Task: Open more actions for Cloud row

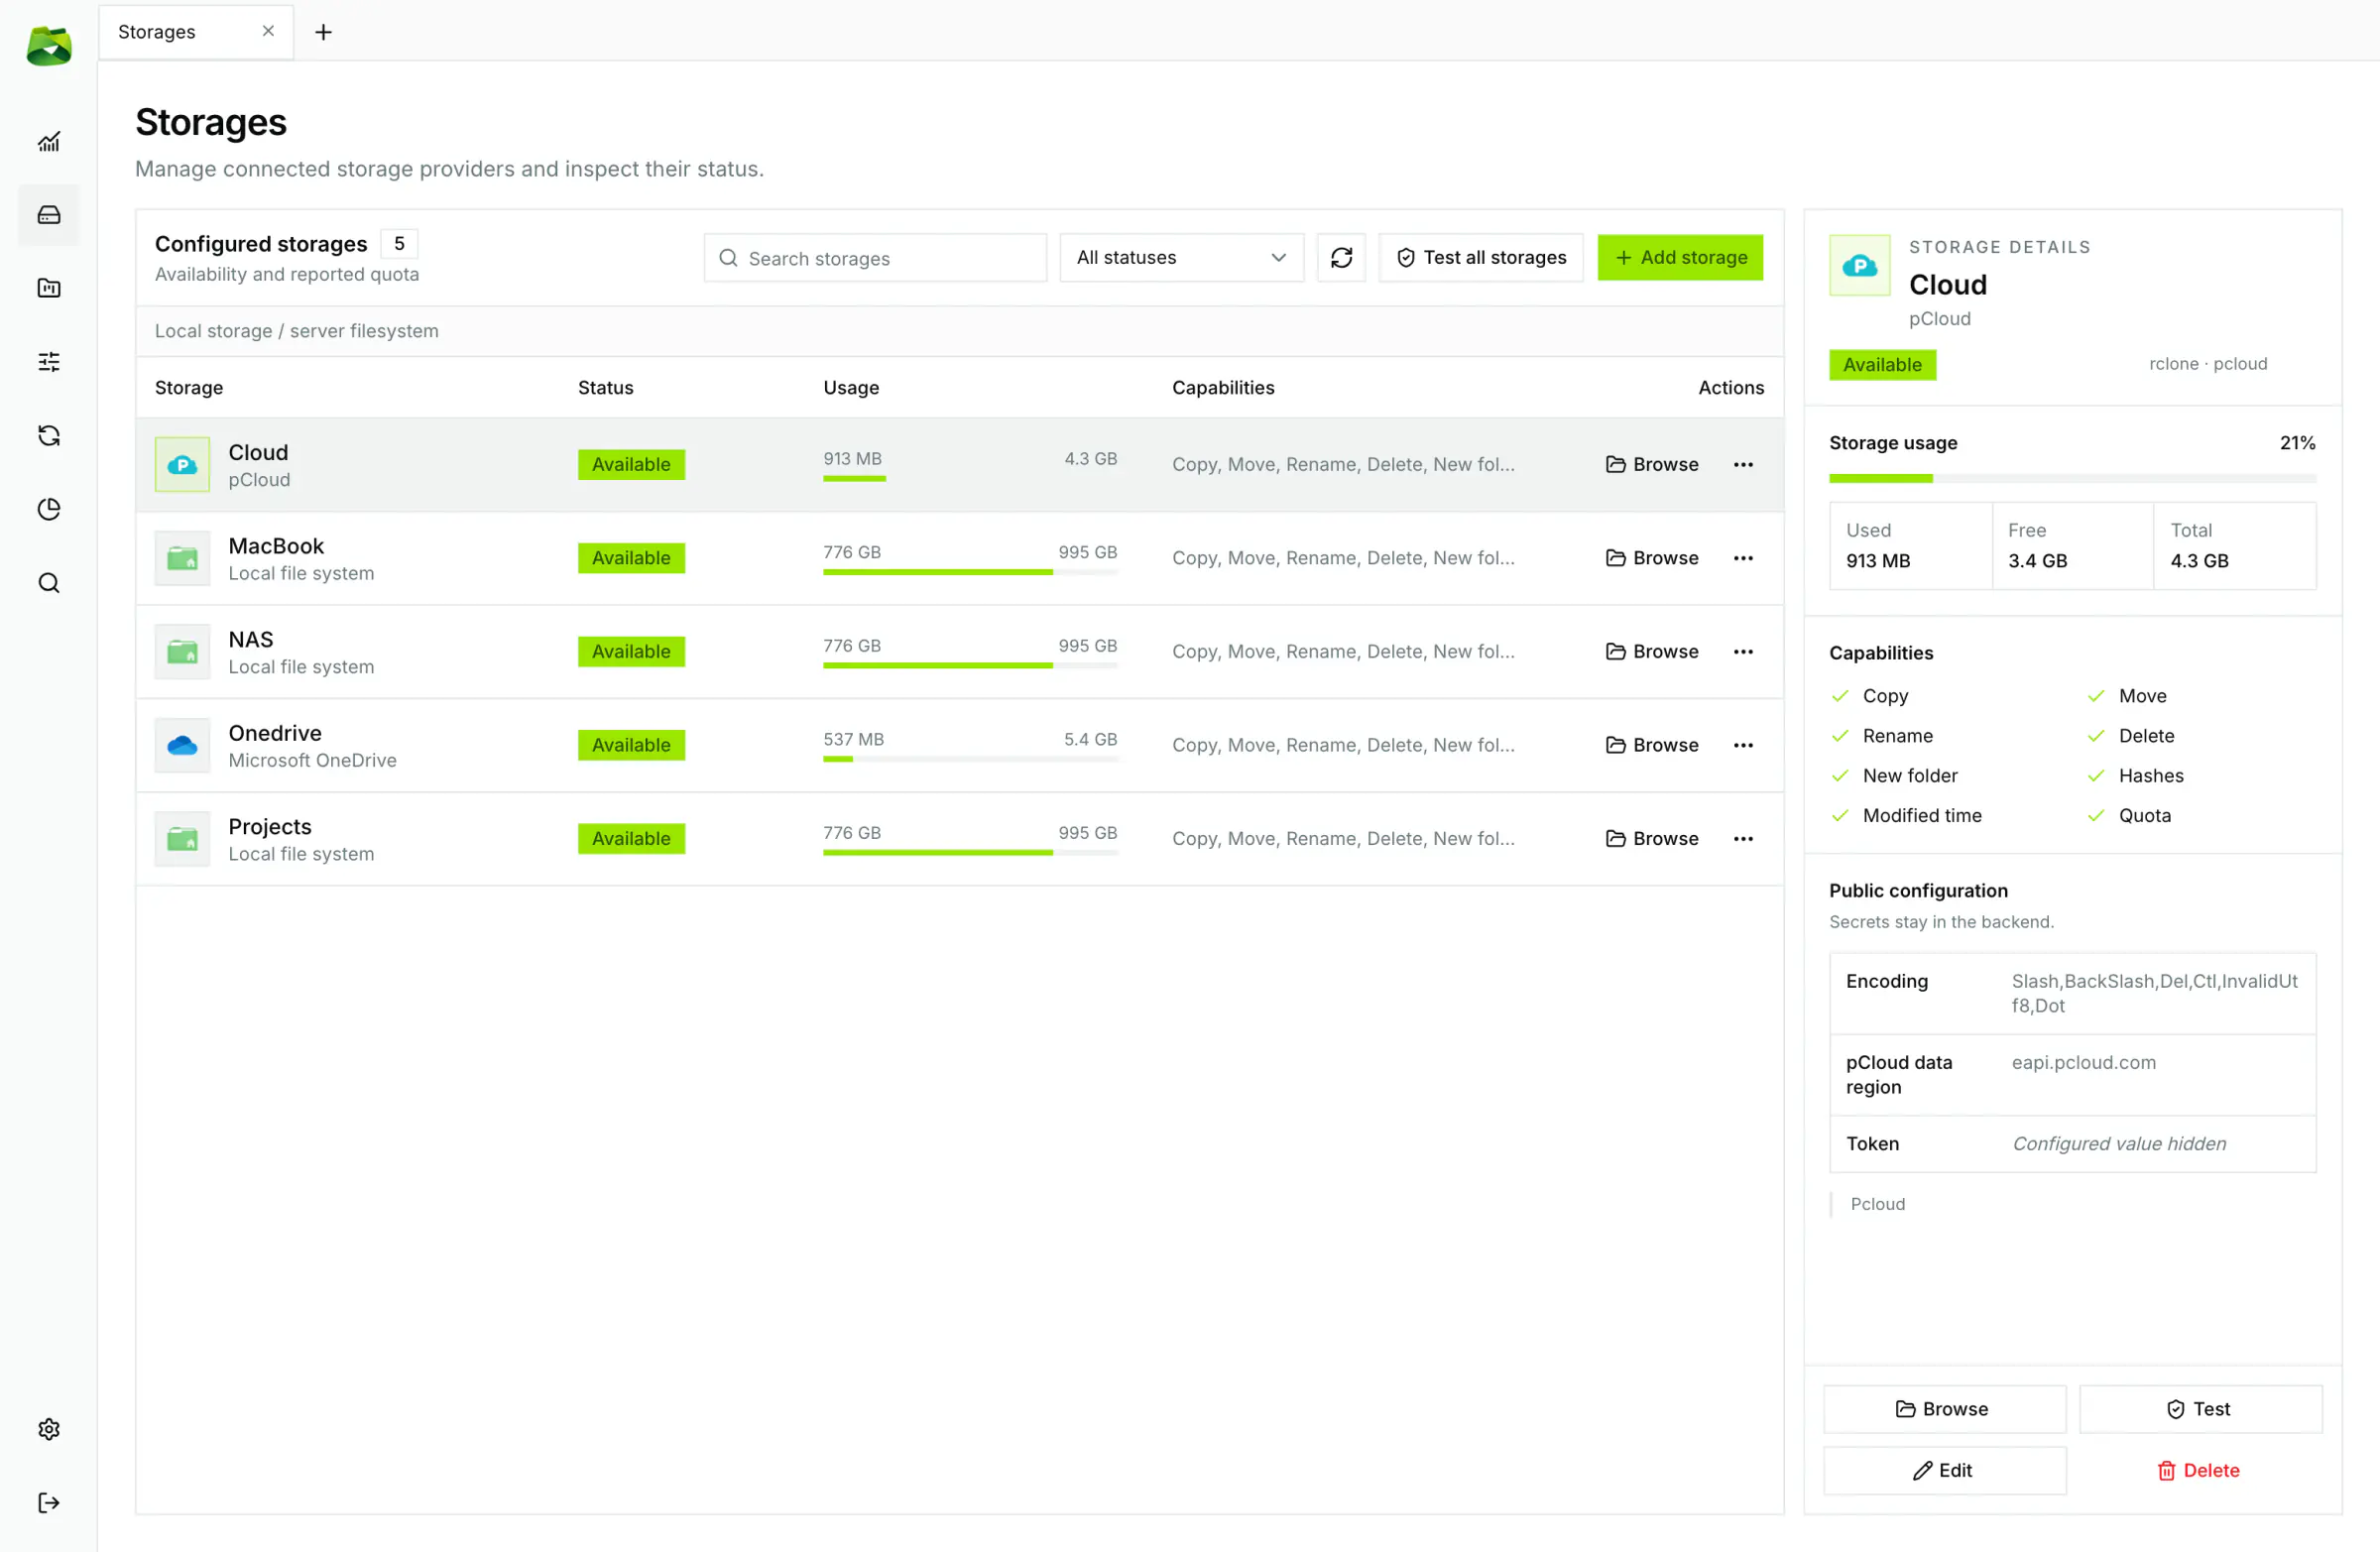Action: (1743, 465)
